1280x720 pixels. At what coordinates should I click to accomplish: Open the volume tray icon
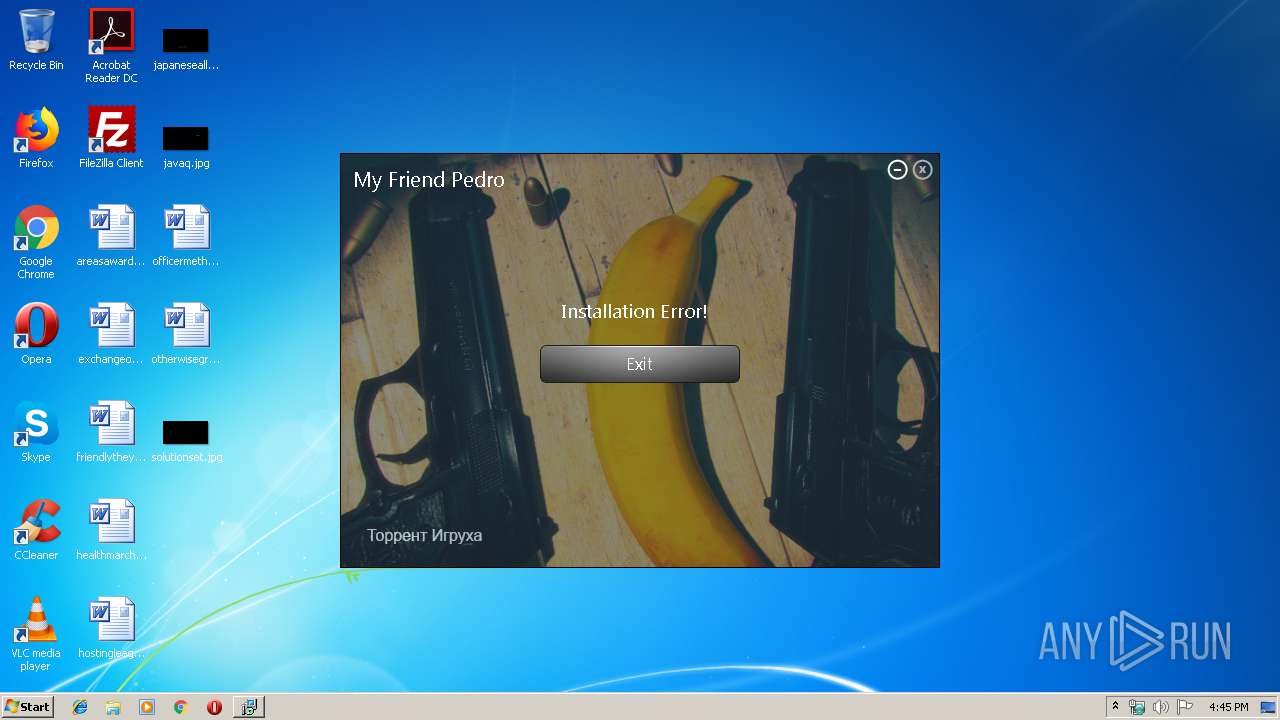click(x=1161, y=707)
